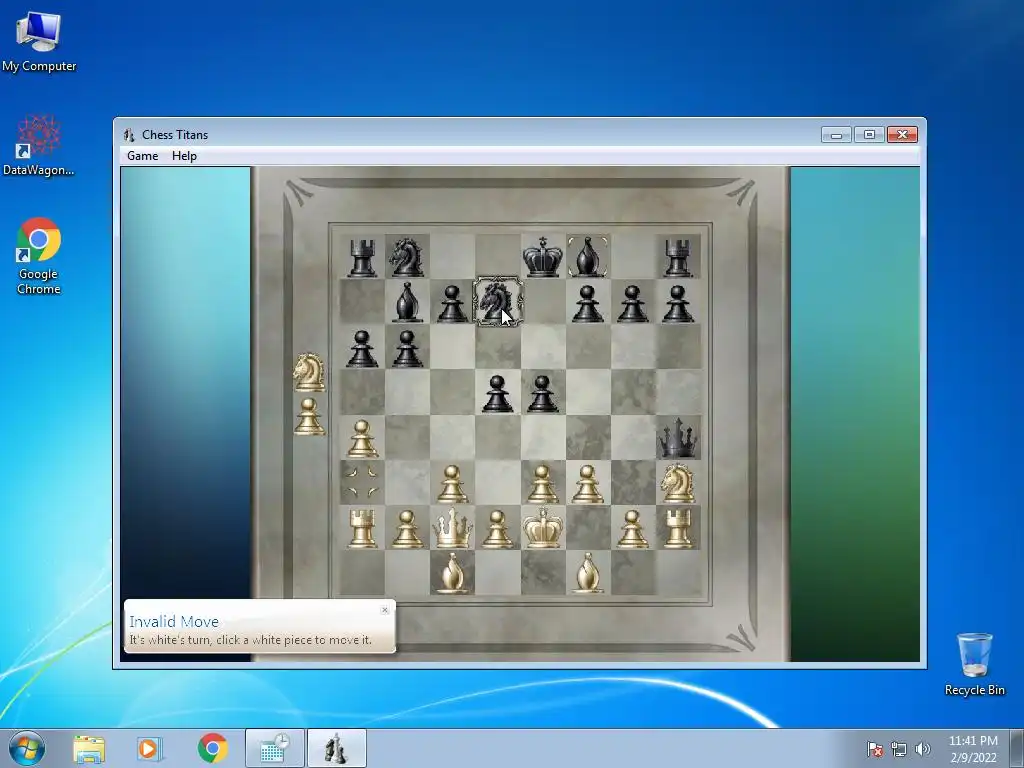The height and width of the screenshot is (768, 1024).
Task: Select the black rook on a8
Action: coord(362,257)
